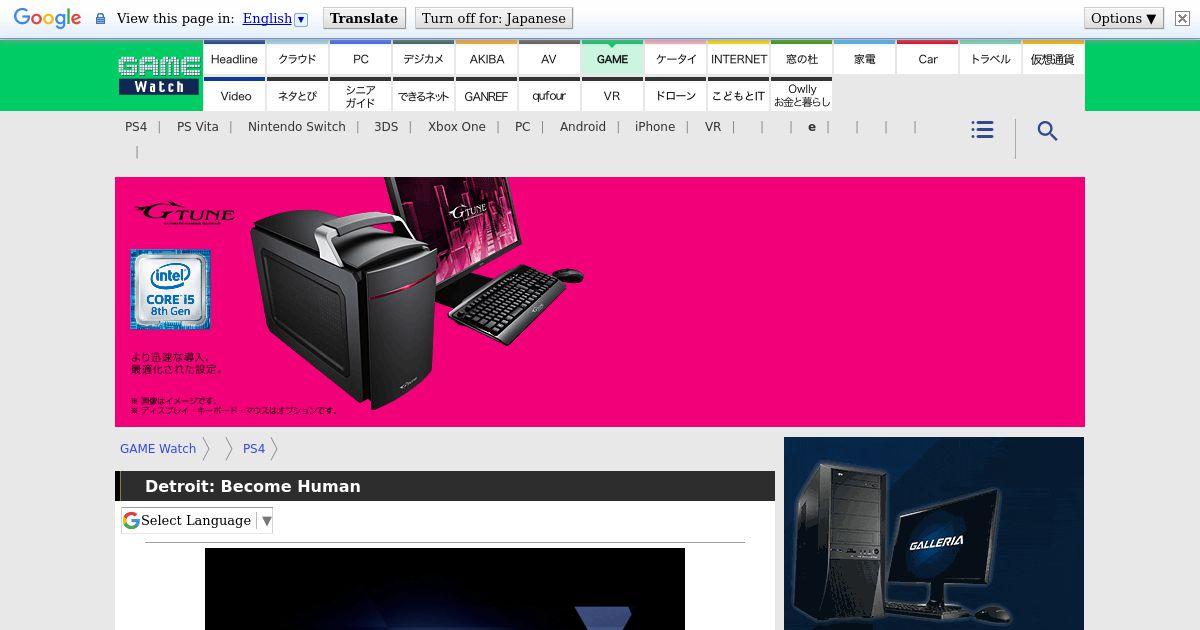The image size is (1200, 630).
Task: Click the Detroit: Become Human heading
Action: coord(253,486)
